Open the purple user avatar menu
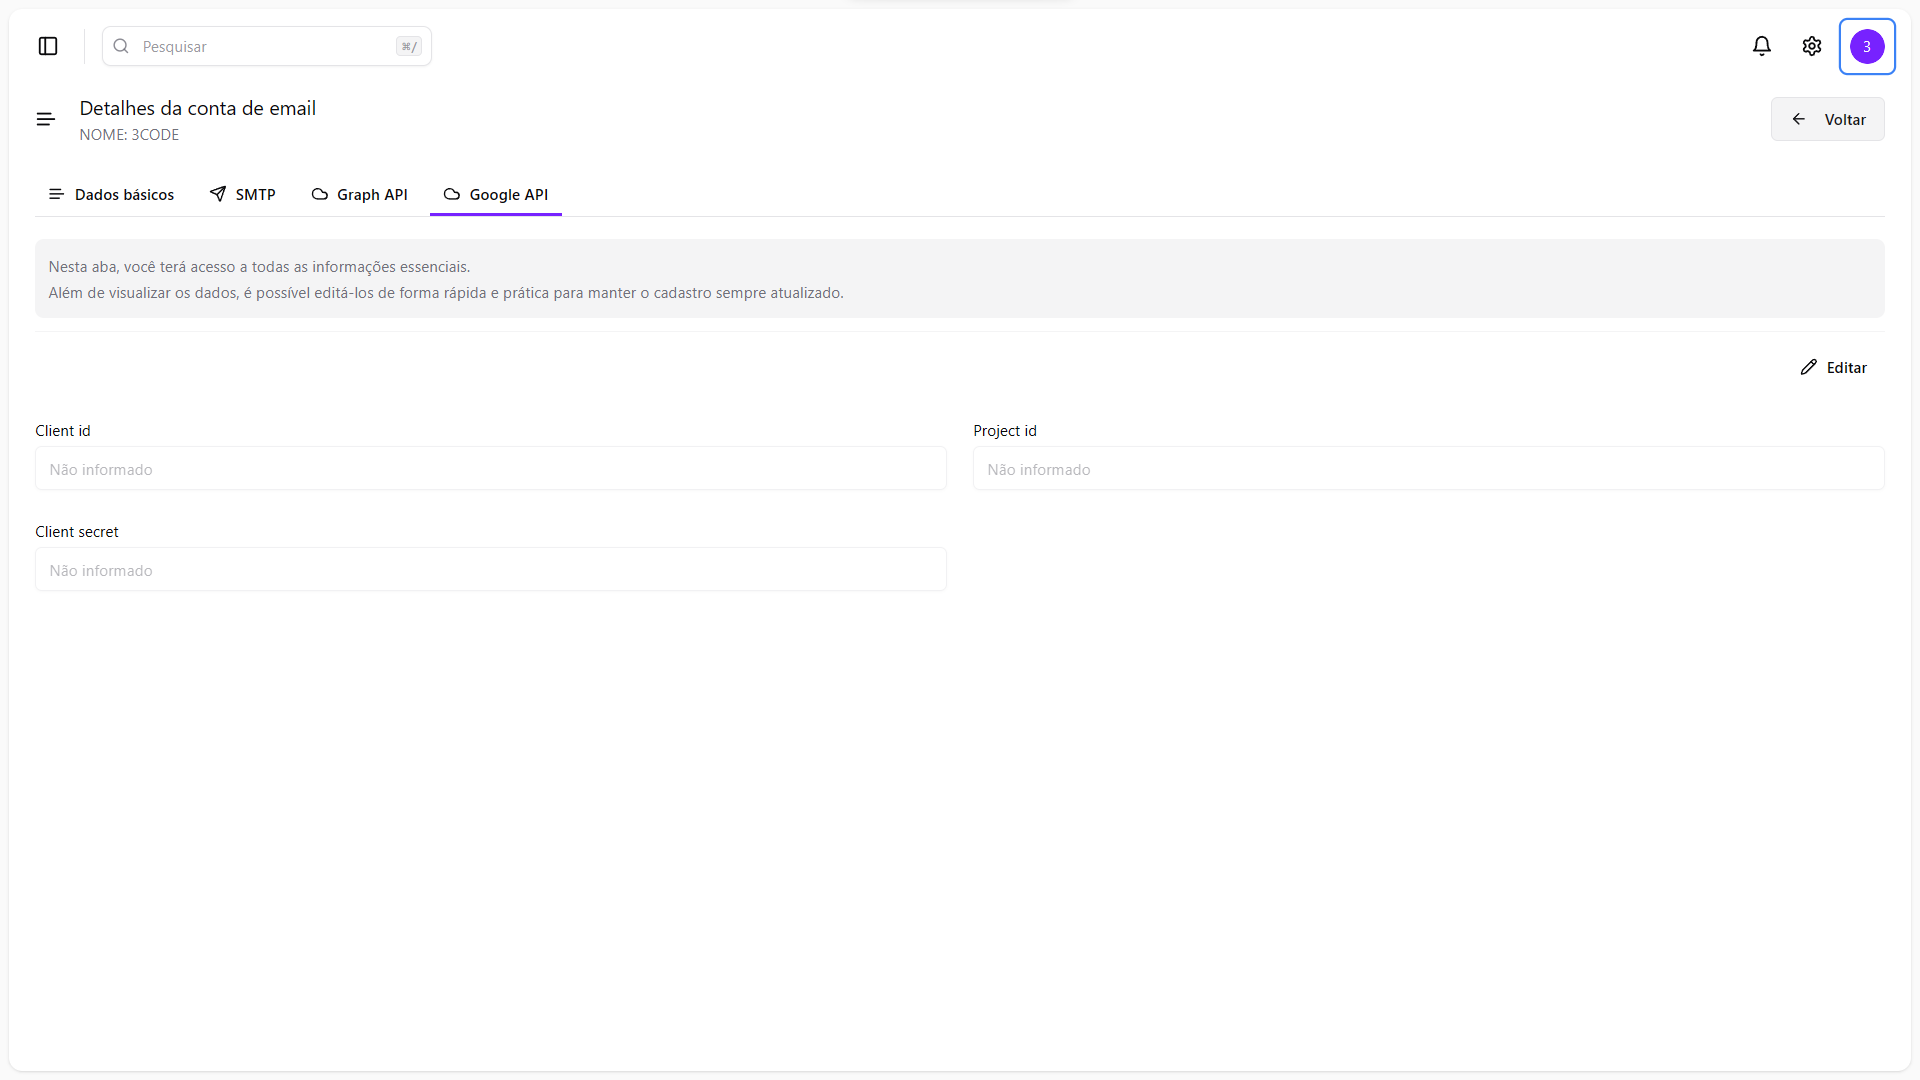This screenshot has width=1920, height=1080. [1867, 46]
